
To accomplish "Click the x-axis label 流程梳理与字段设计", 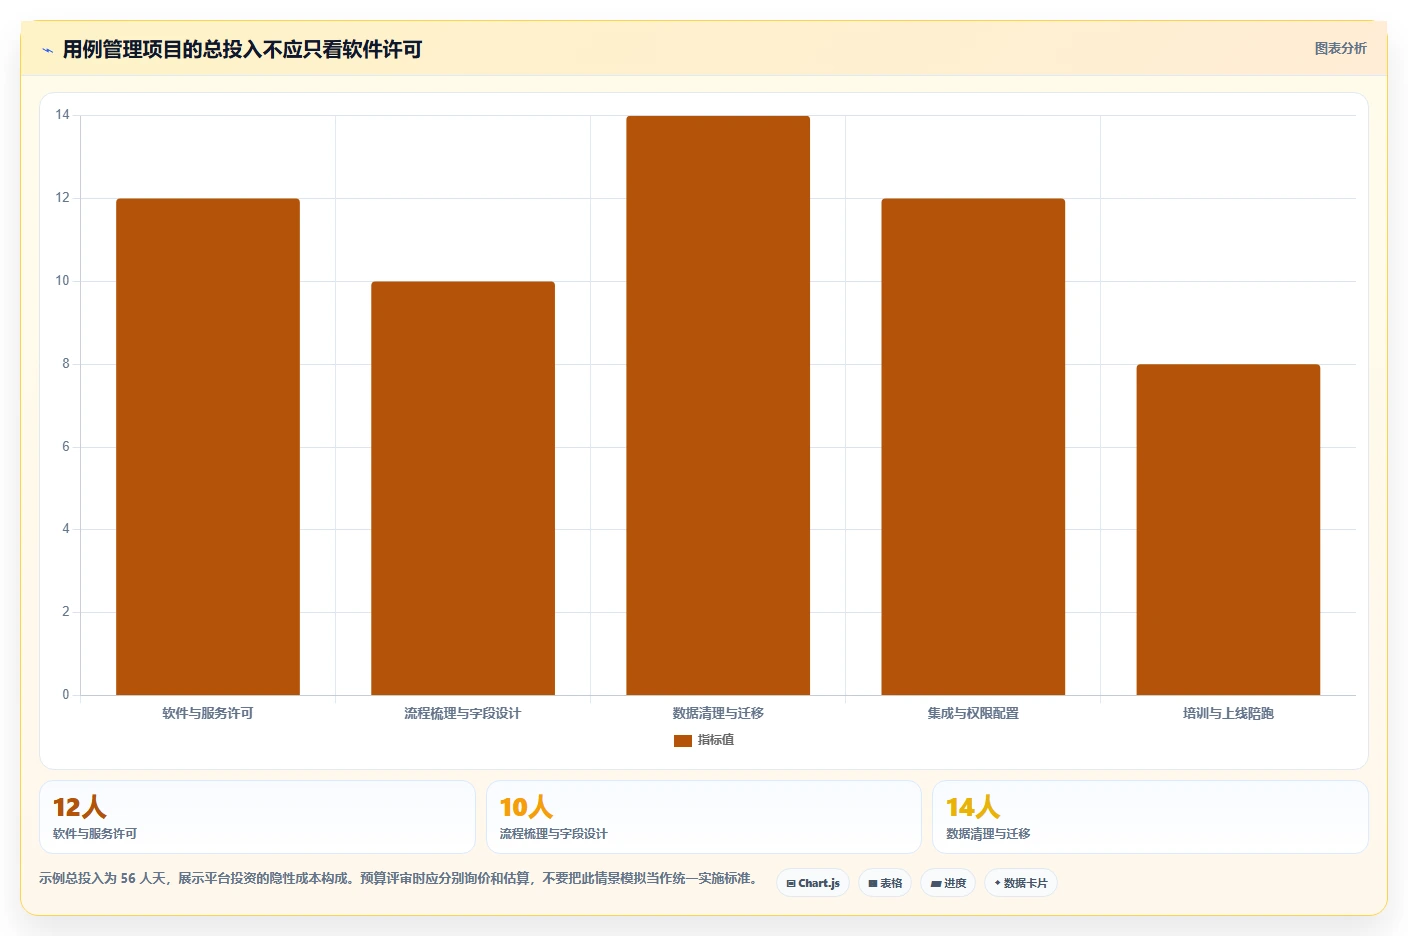I will (463, 713).
